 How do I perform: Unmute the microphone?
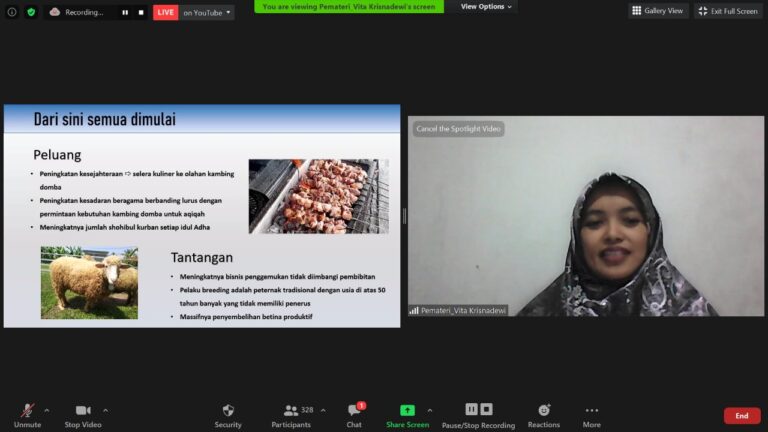pos(27,414)
